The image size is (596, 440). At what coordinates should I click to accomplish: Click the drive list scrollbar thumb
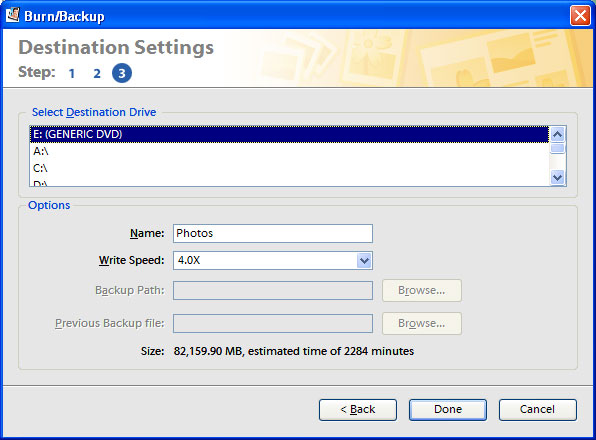pyautogui.click(x=558, y=148)
